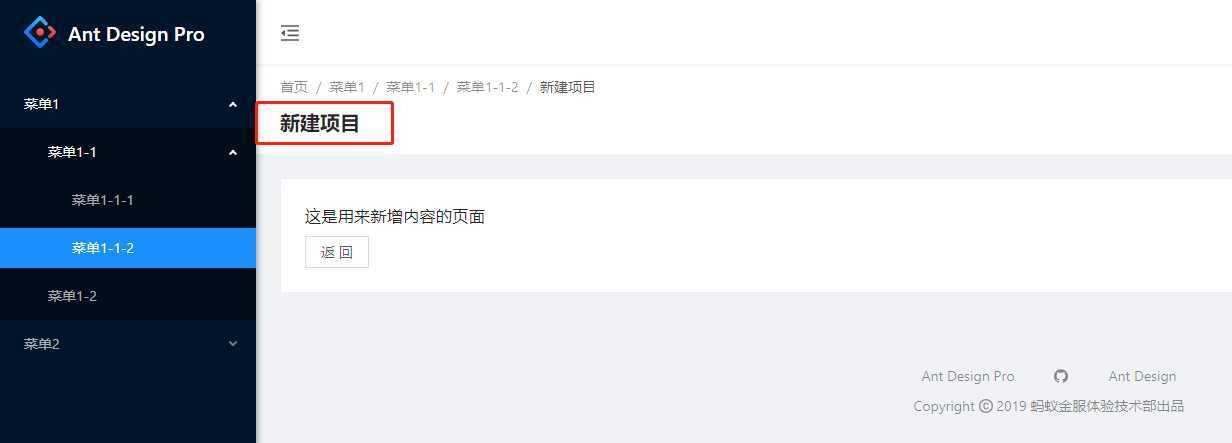The image size is (1232, 443).
Task: Click 菜单1-1 breadcrumb link
Action: click(410, 87)
